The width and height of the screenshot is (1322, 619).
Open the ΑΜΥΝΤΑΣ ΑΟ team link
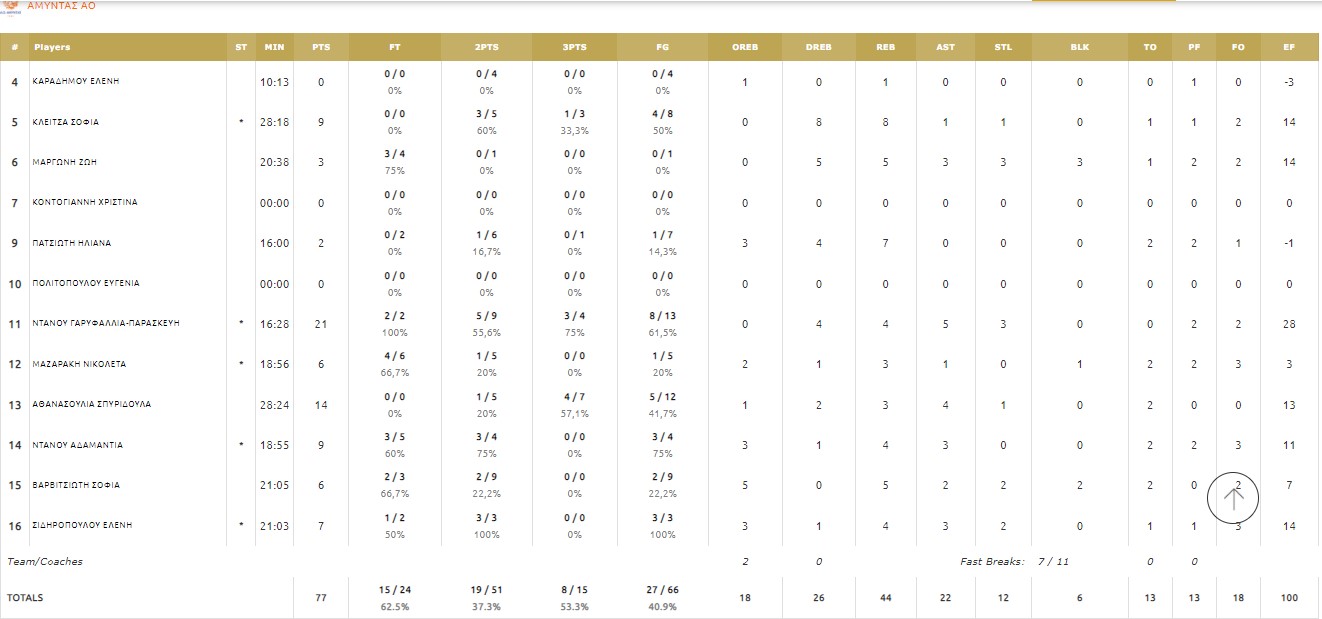point(61,5)
